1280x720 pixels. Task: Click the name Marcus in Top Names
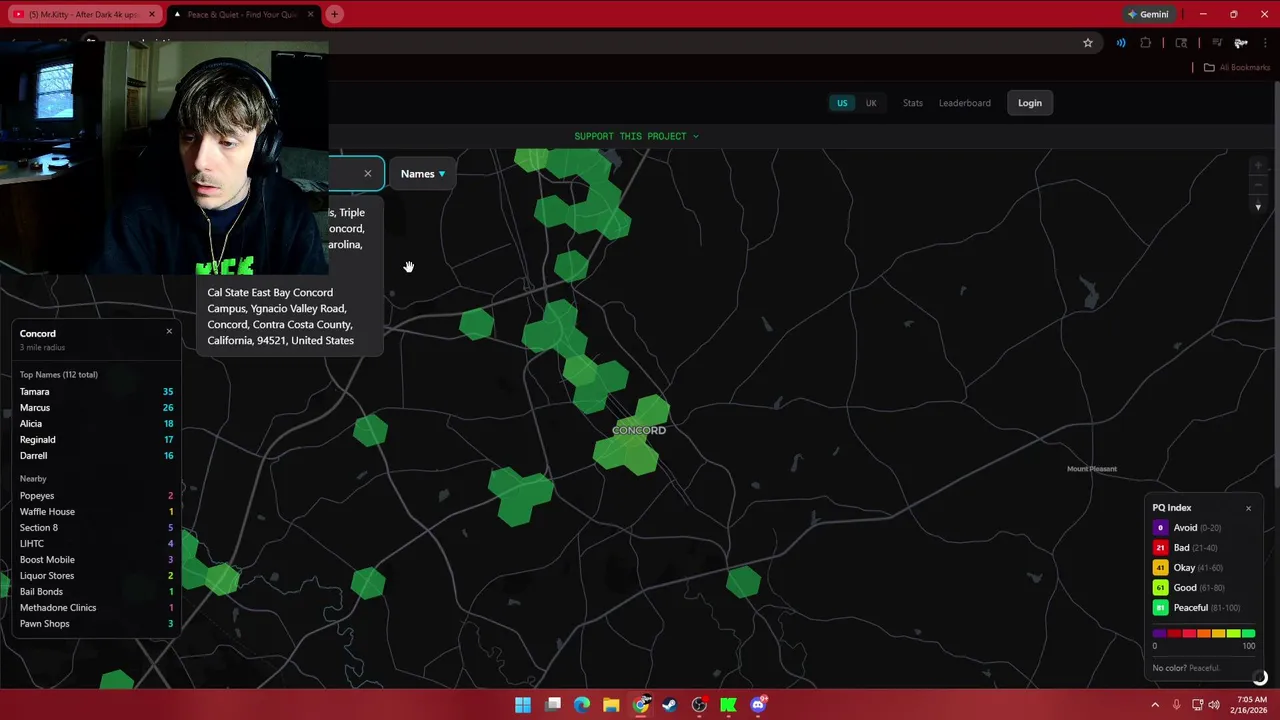[35, 408]
